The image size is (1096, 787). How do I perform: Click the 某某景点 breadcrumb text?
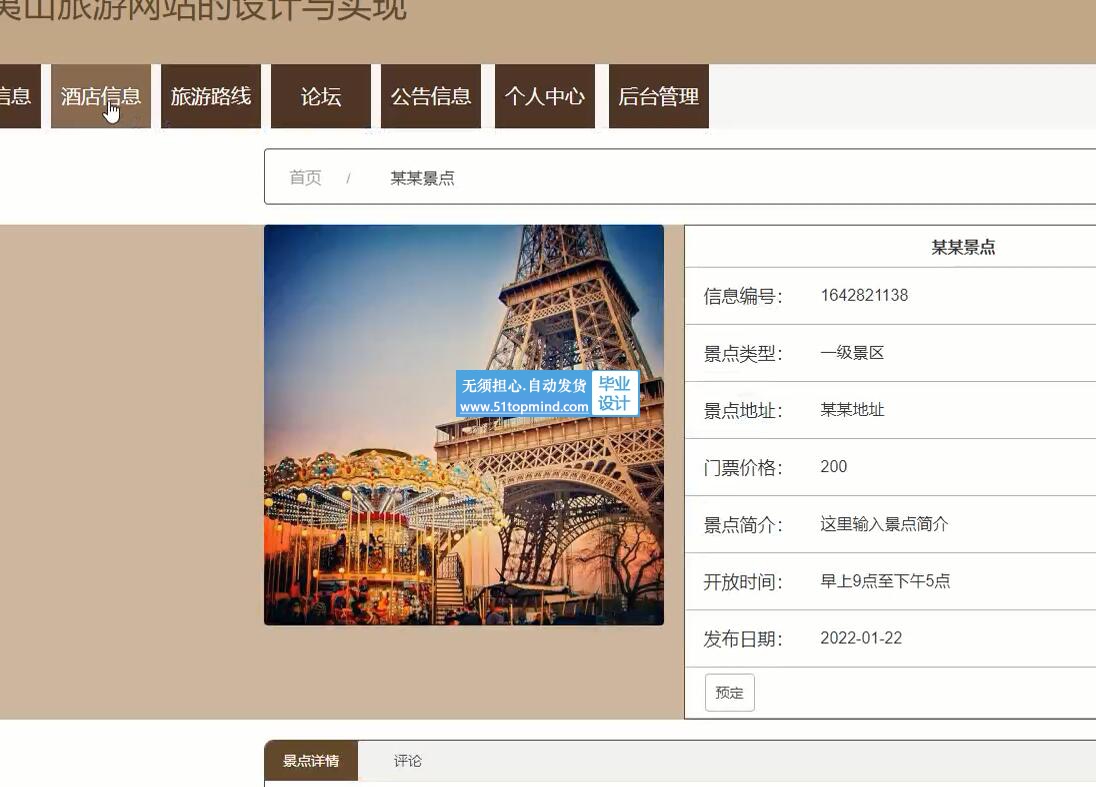pos(422,178)
